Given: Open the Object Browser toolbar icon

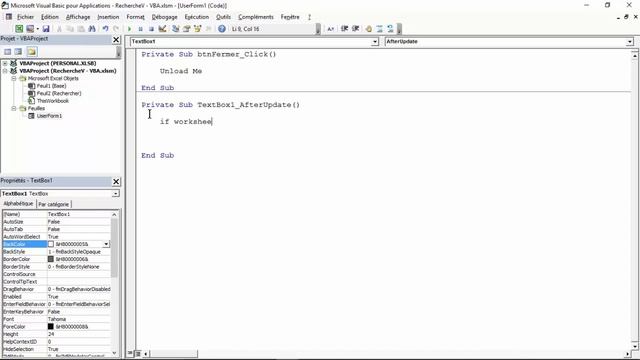Looking at the screenshot, I should 198,29.
